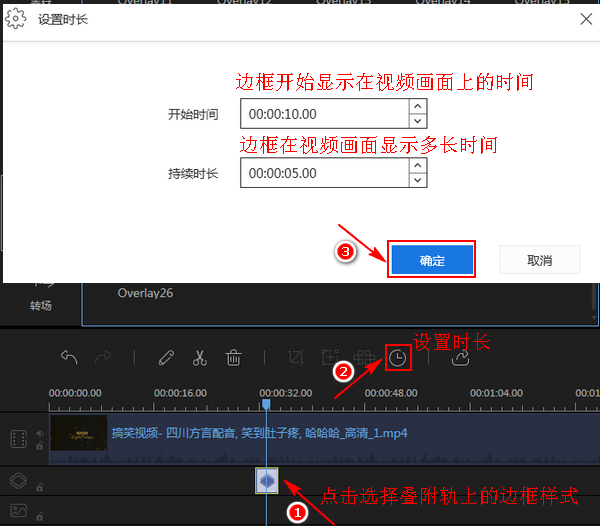Click the trash delete icon
Screen dimensions: 600x526
233,357
